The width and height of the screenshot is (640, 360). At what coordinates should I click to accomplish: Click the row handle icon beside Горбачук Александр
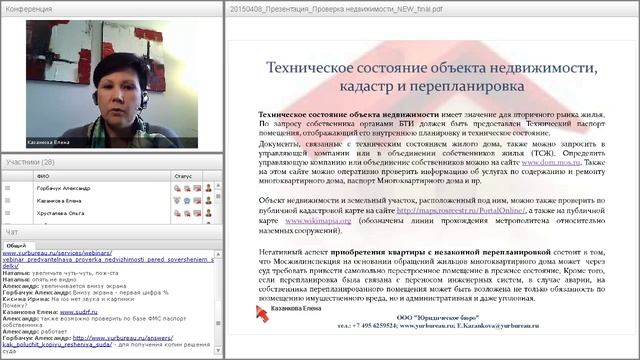click(x=7, y=188)
